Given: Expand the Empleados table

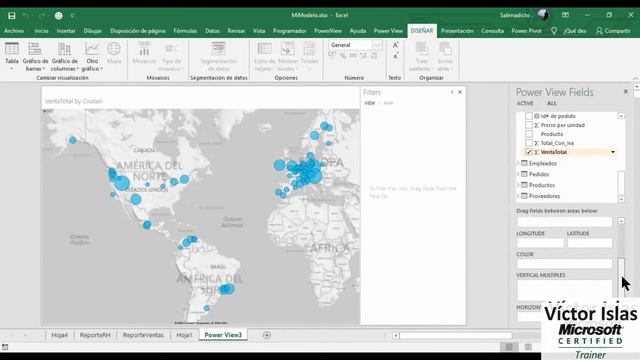Looking at the screenshot, I should 518,163.
